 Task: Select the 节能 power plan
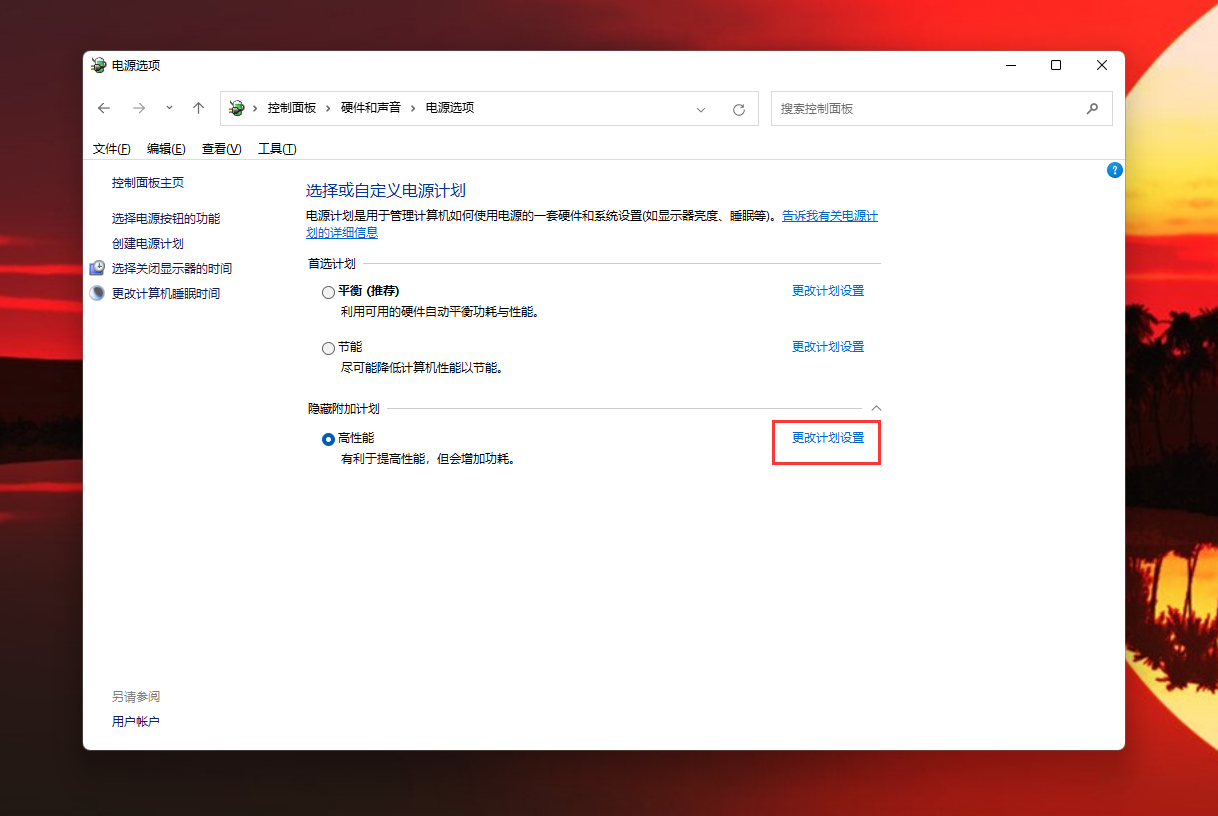pyautogui.click(x=328, y=347)
